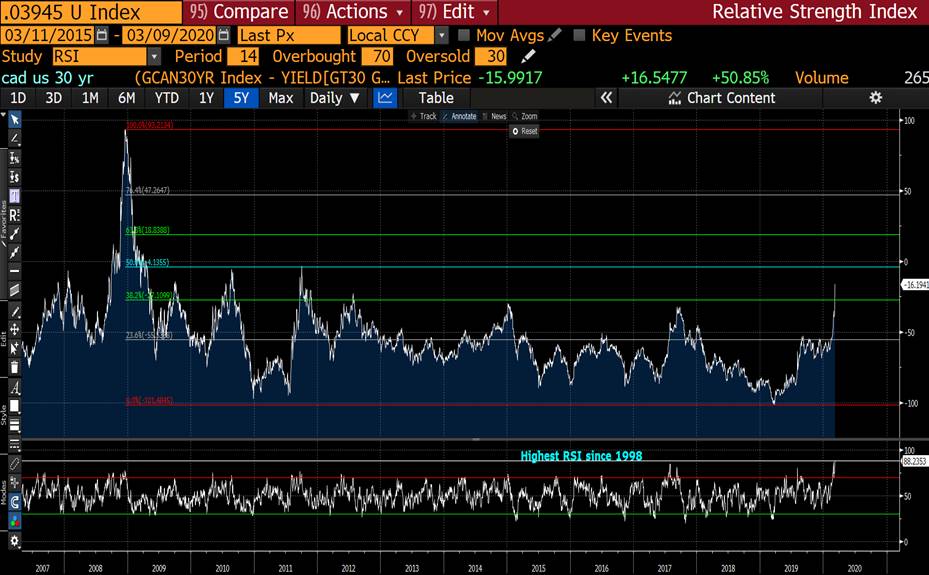The height and width of the screenshot is (575, 929).
Task: Click the Period 14 input field
Action: click(243, 56)
